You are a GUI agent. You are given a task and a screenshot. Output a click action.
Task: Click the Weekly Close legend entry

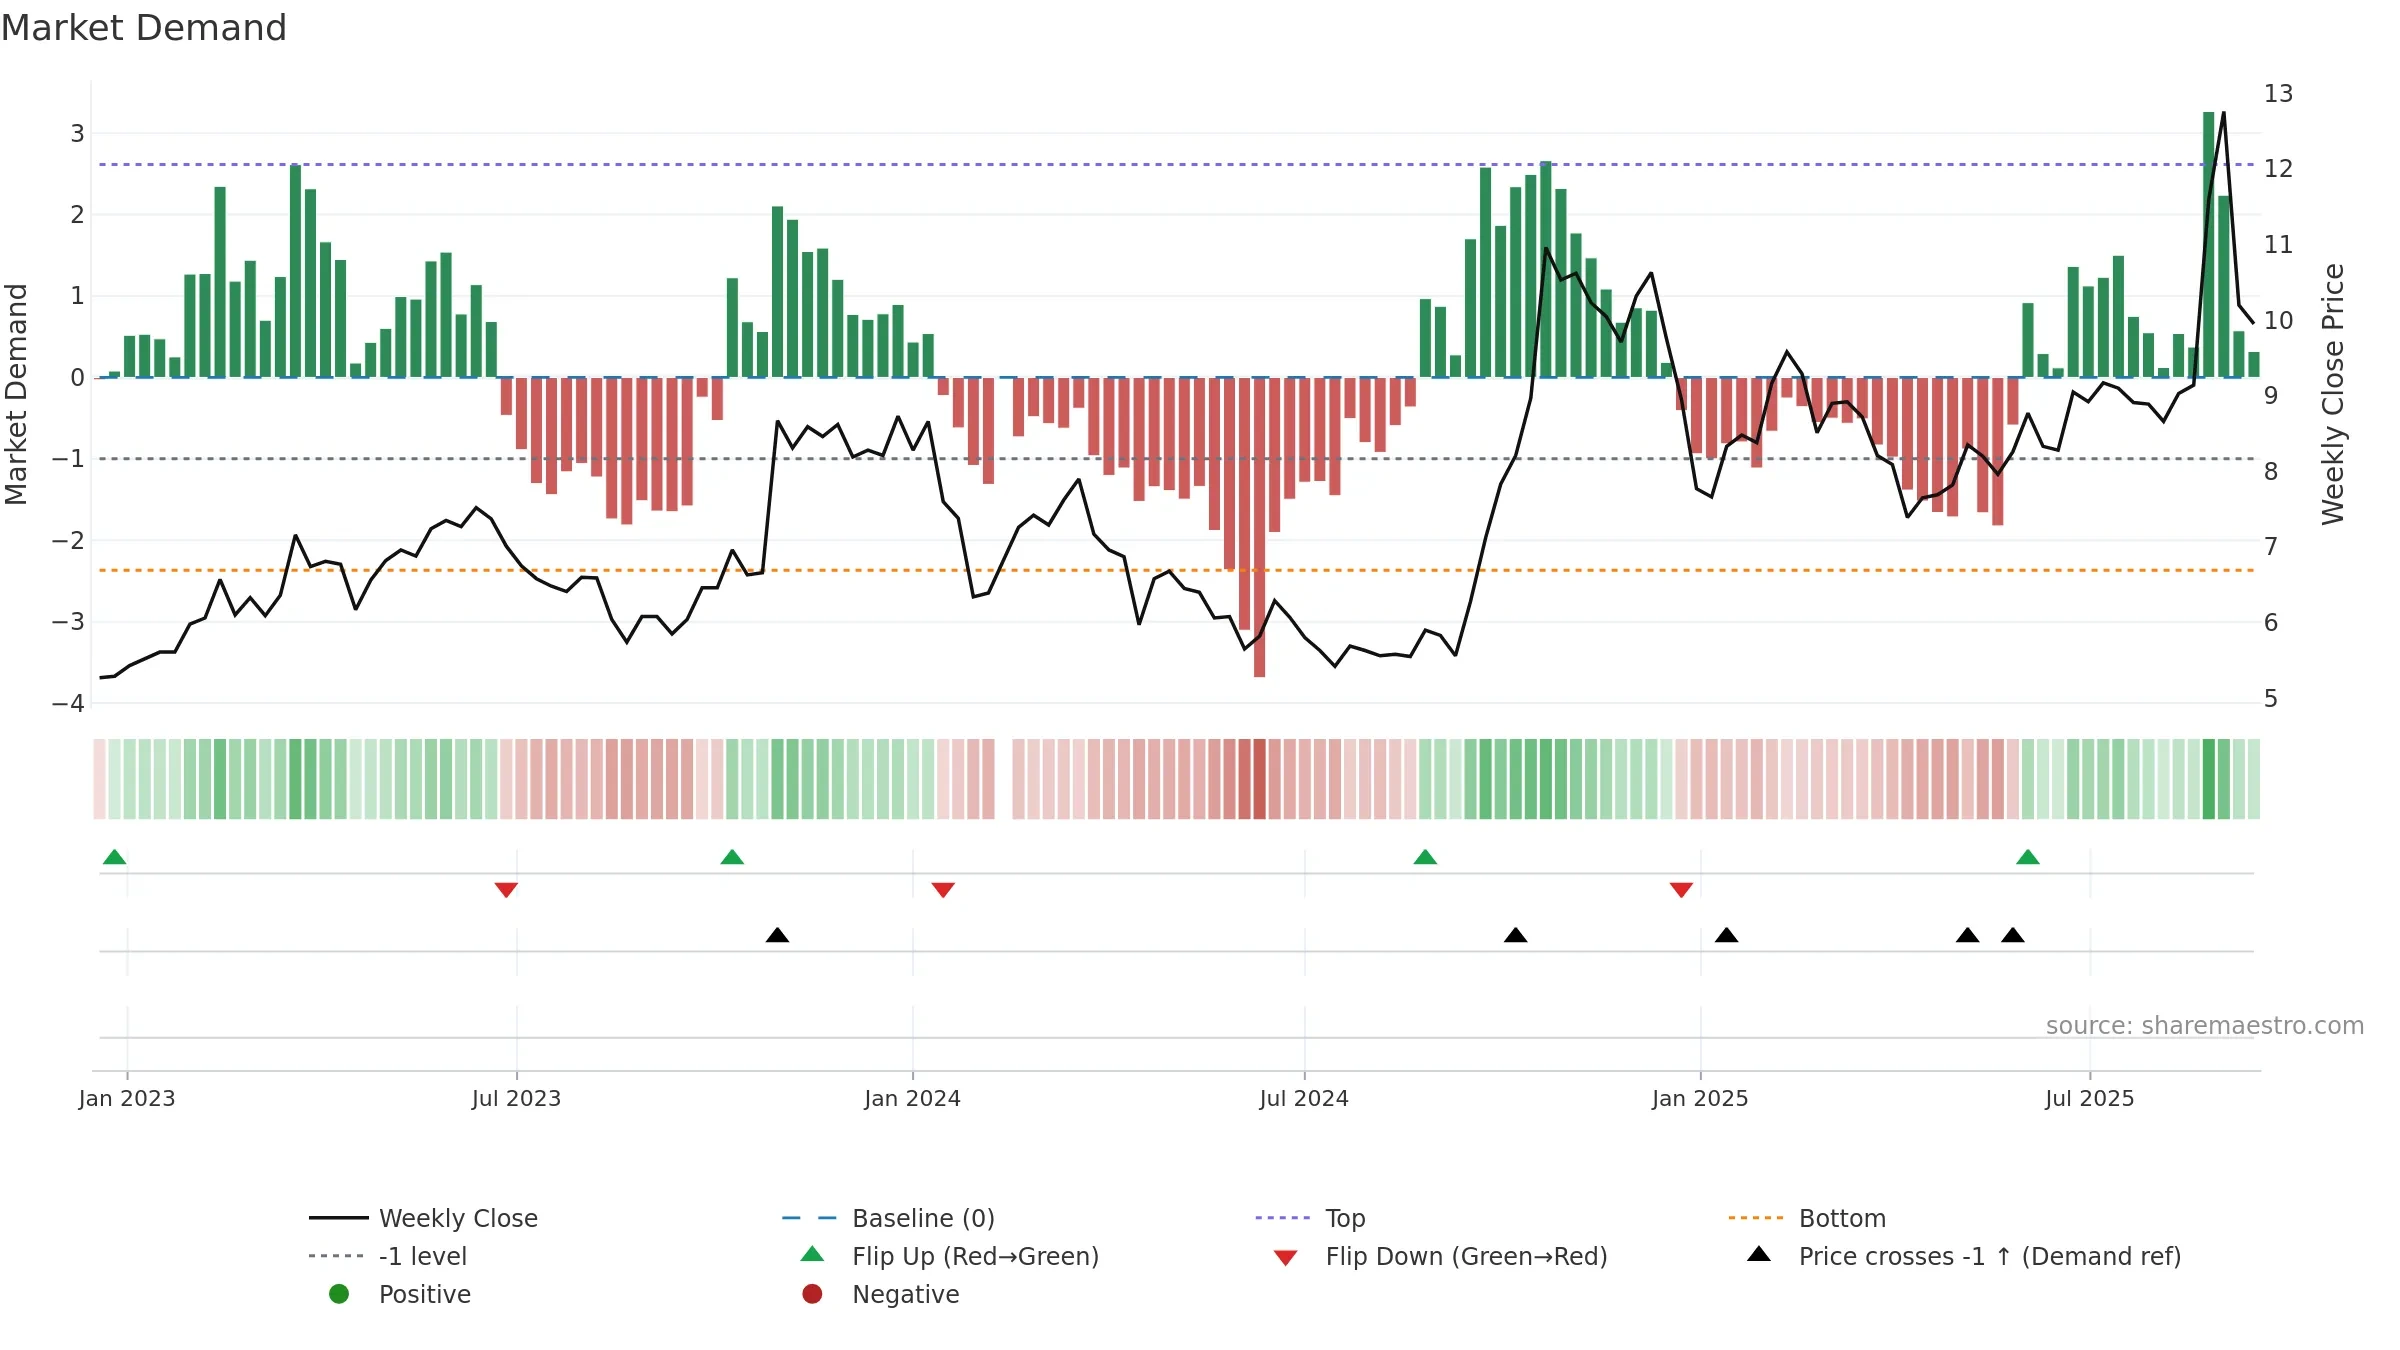423,1218
